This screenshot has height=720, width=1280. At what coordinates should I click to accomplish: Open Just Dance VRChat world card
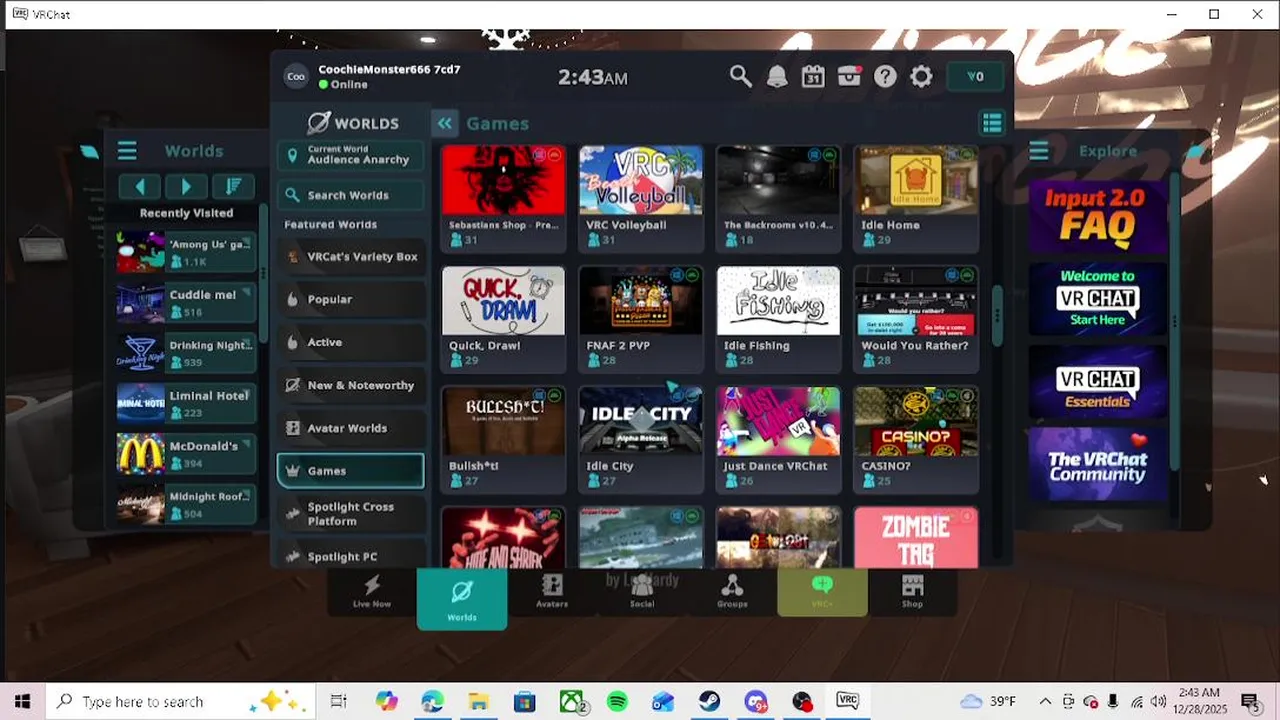click(x=778, y=439)
